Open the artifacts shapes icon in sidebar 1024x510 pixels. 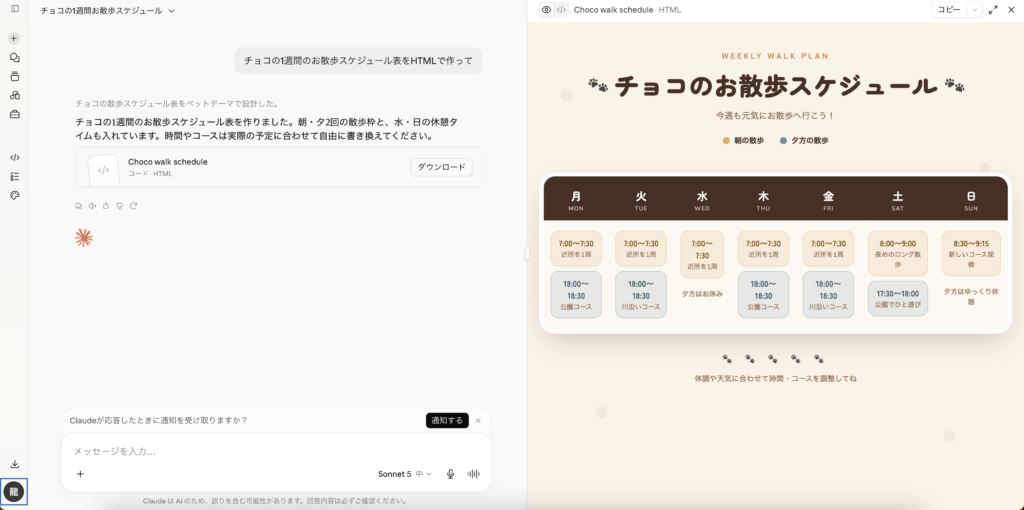[x=14, y=95]
